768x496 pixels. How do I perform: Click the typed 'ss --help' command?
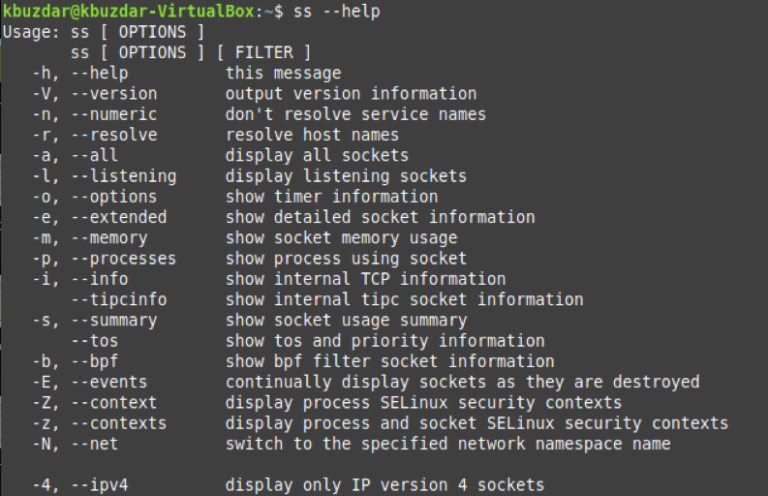pyautogui.click(x=336, y=11)
